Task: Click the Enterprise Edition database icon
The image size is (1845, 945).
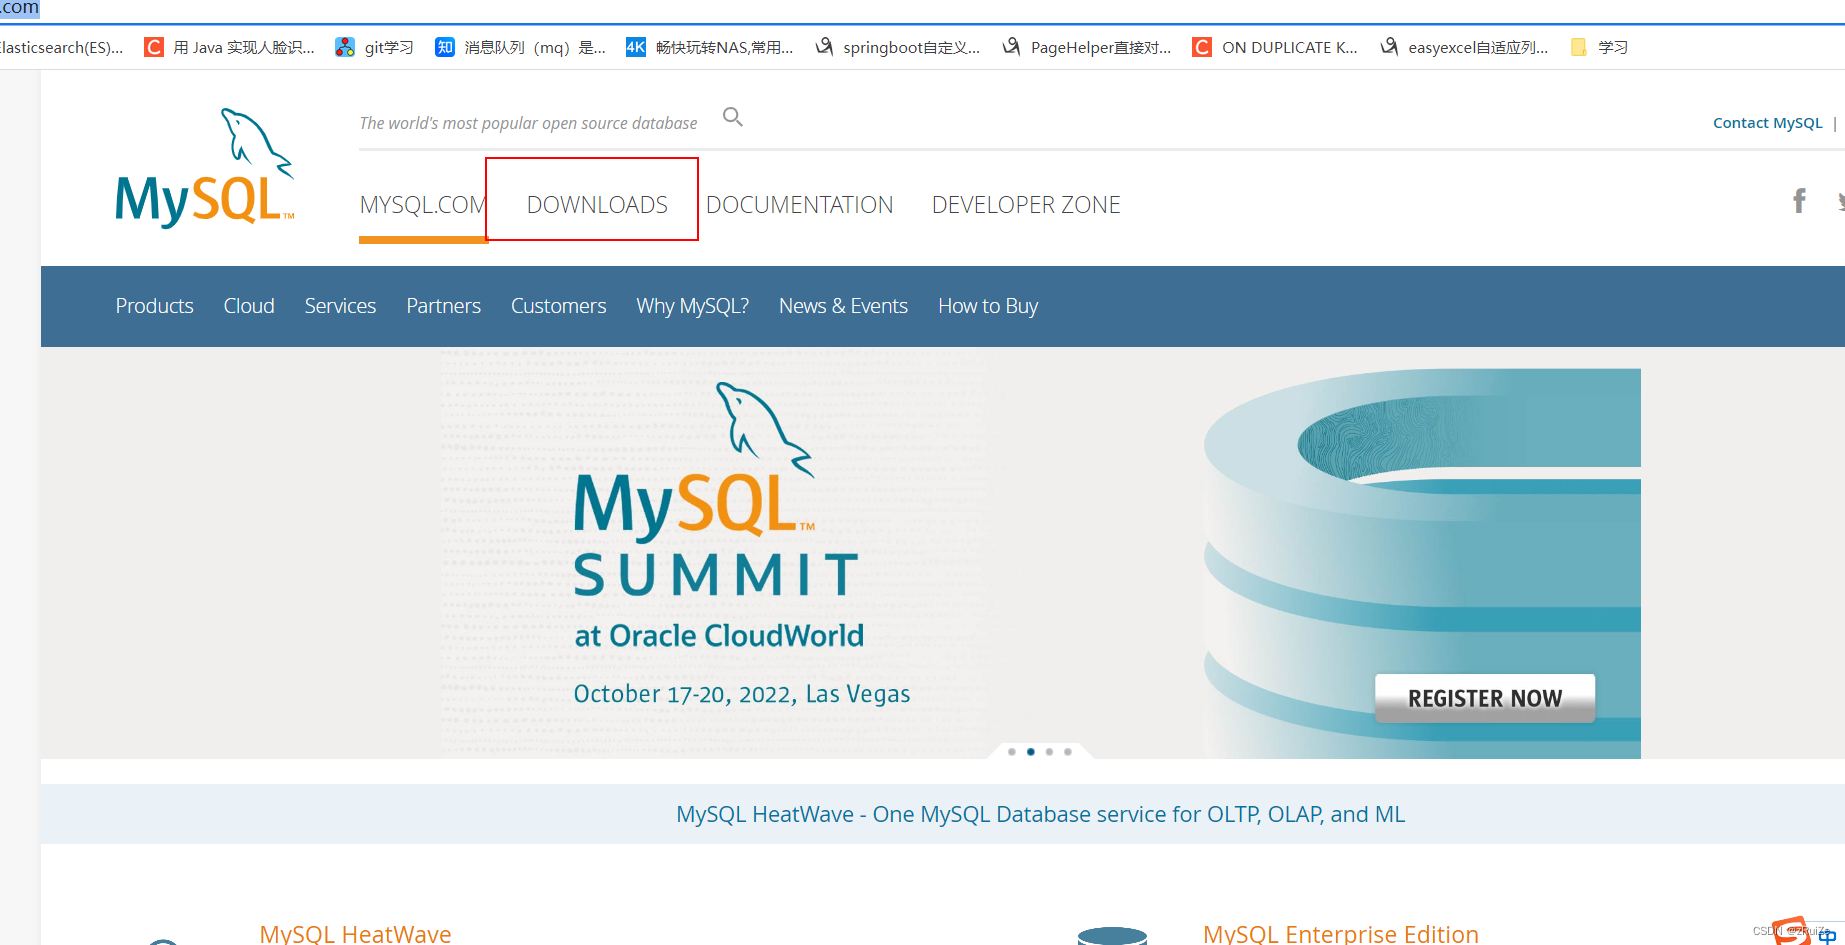Action: pyautogui.click(x=1112, y=936)
